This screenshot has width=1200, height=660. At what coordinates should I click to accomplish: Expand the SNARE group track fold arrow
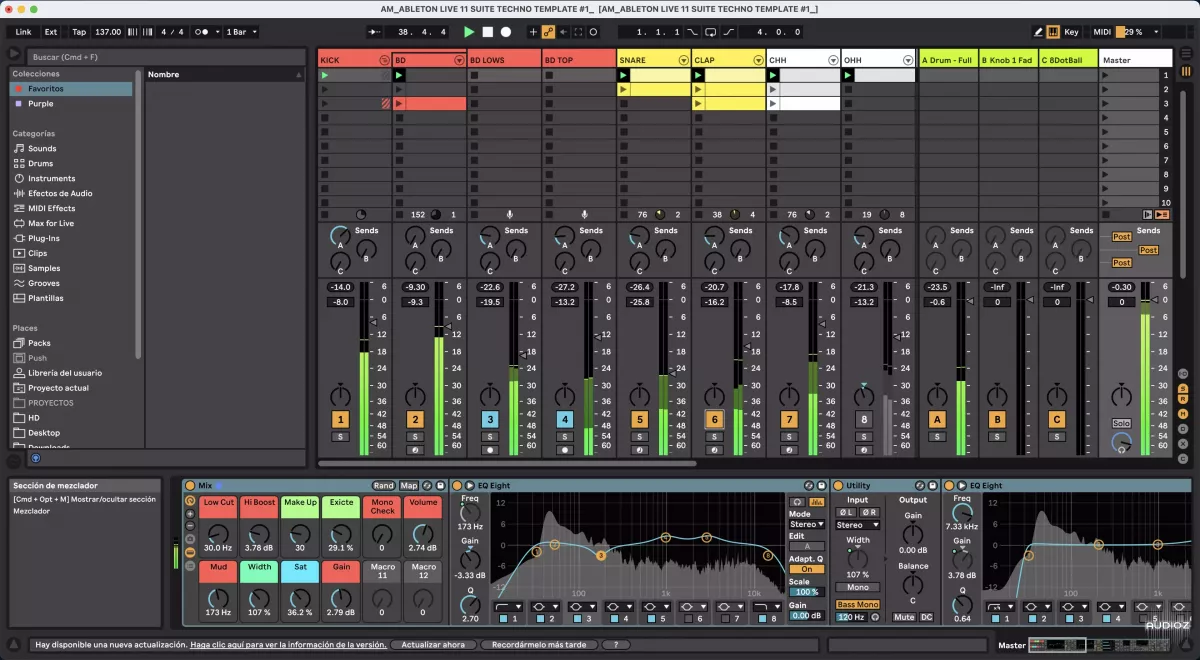(683, 60)
